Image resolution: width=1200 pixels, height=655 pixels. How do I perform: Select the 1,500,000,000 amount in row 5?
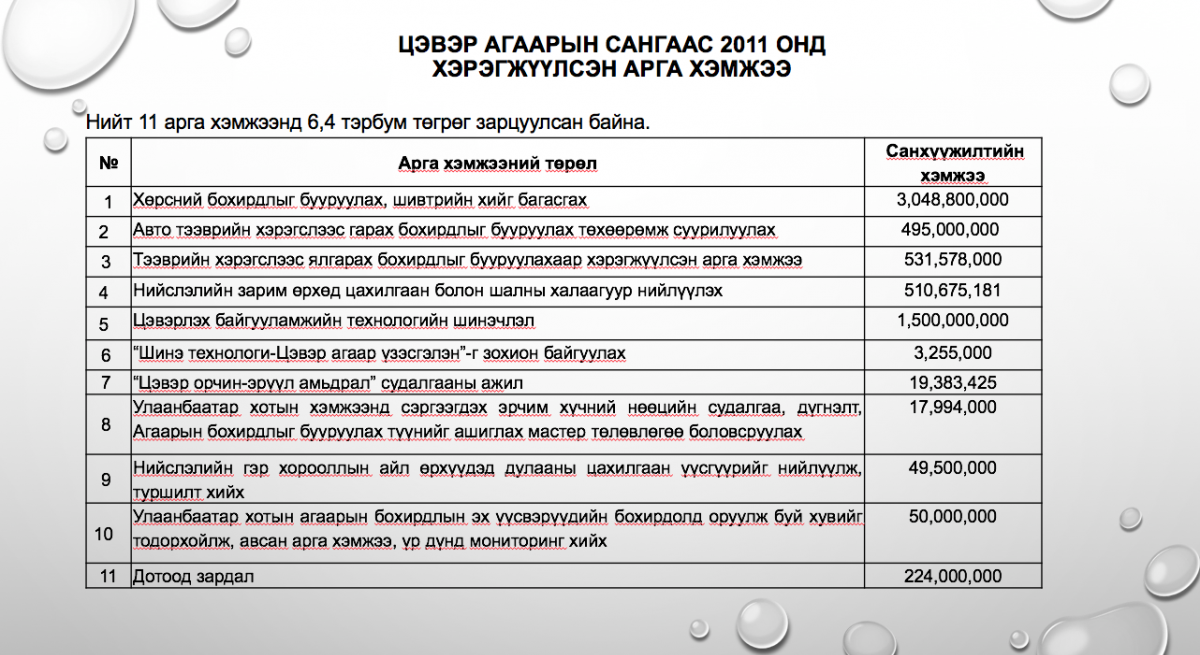954,321
